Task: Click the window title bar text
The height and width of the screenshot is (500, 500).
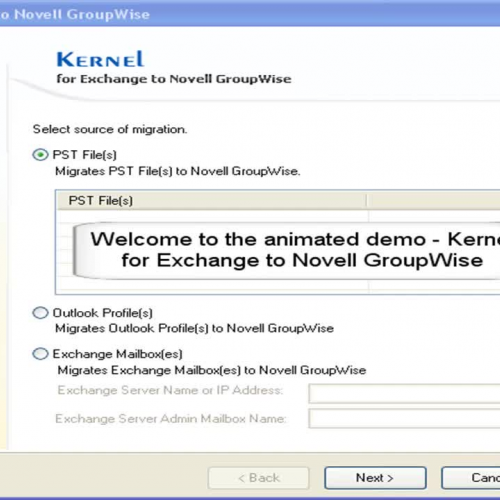Action: (x=75, y=15)
